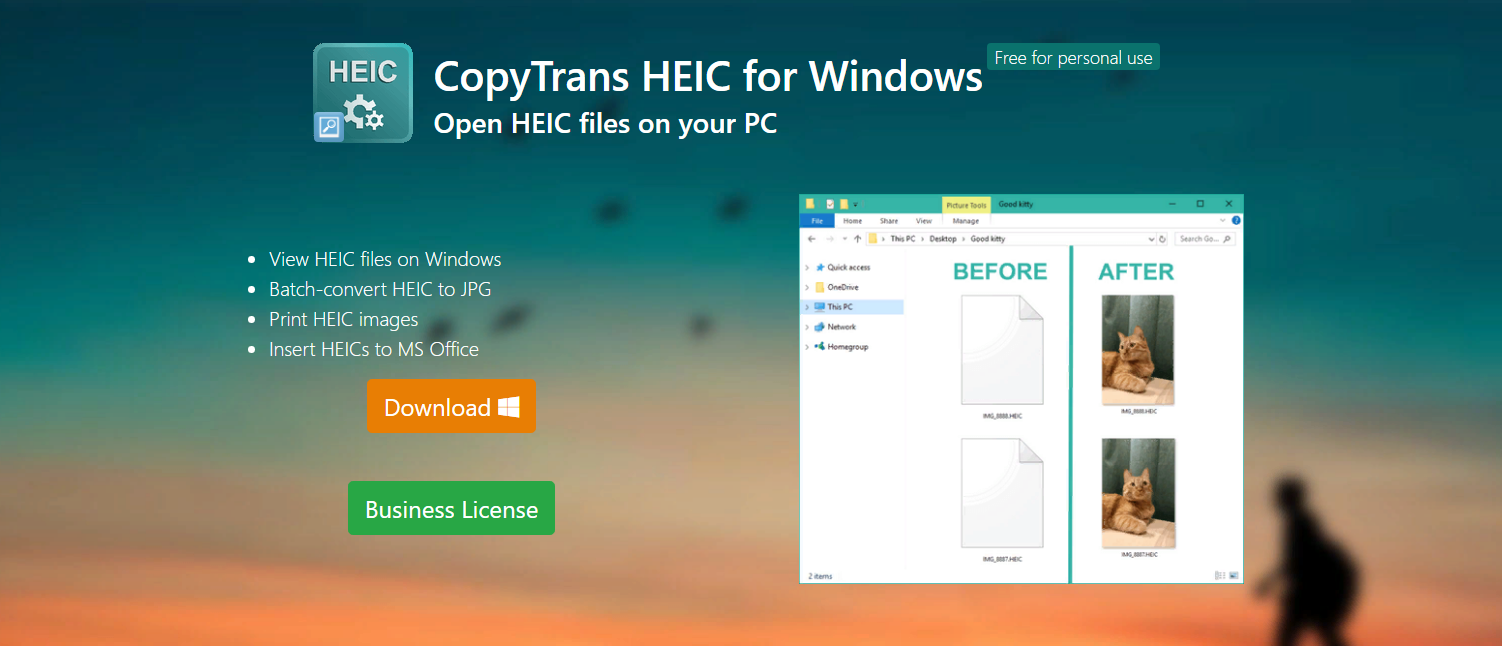Open the Manage ribbon tab
This screenshot has height=646, width=1502.
pyautogui.click(x=966, y=221)
